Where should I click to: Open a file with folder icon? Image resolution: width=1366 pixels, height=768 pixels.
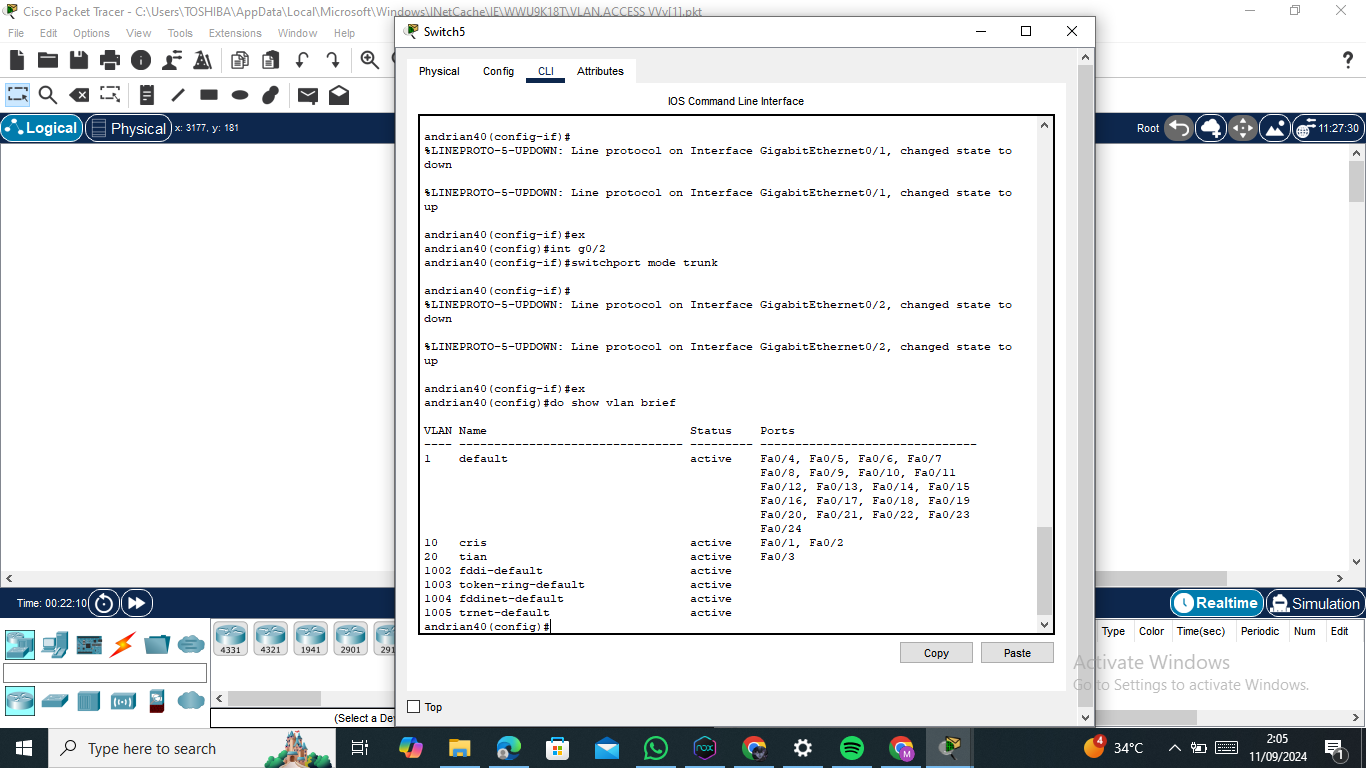tap(48, 60)
